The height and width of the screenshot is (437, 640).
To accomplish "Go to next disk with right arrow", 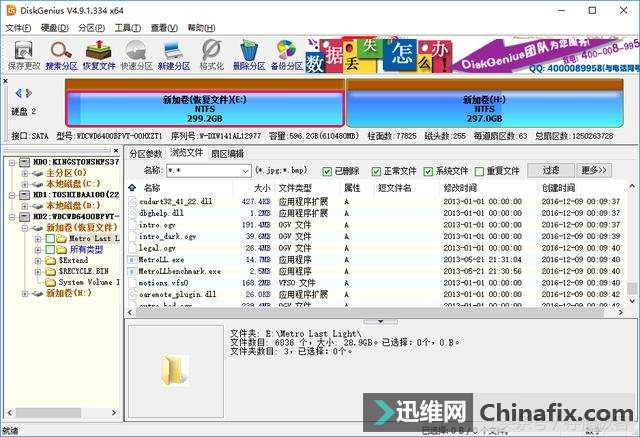I will [x=29, y=93].
